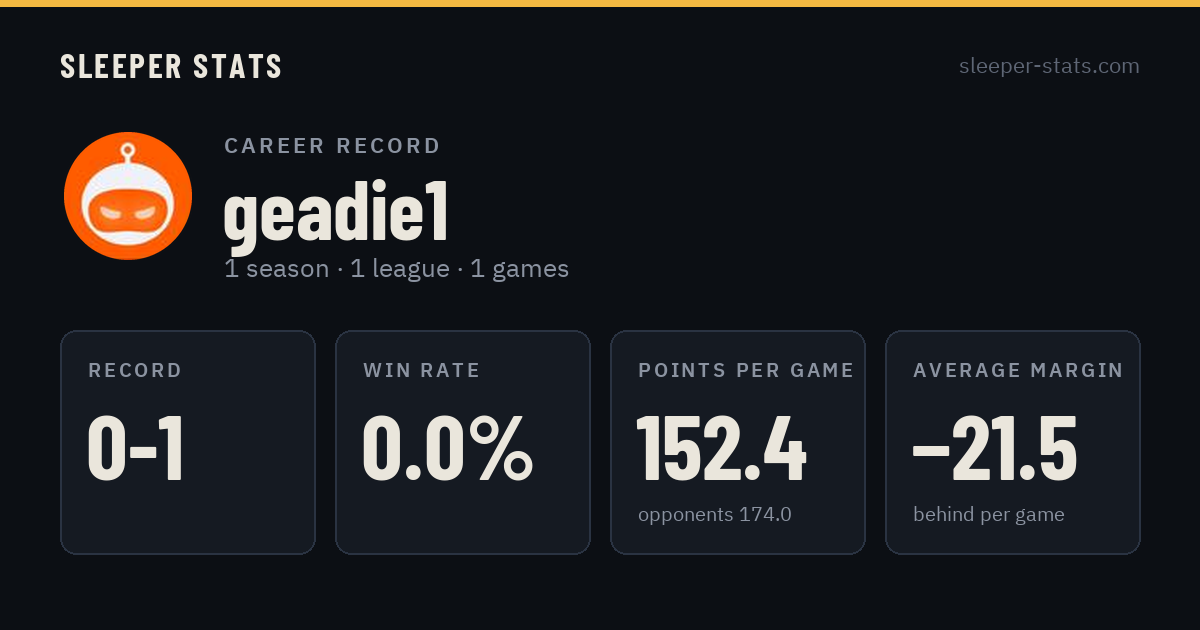Open the sleeper-stats.com link

tap(1049, 66)
